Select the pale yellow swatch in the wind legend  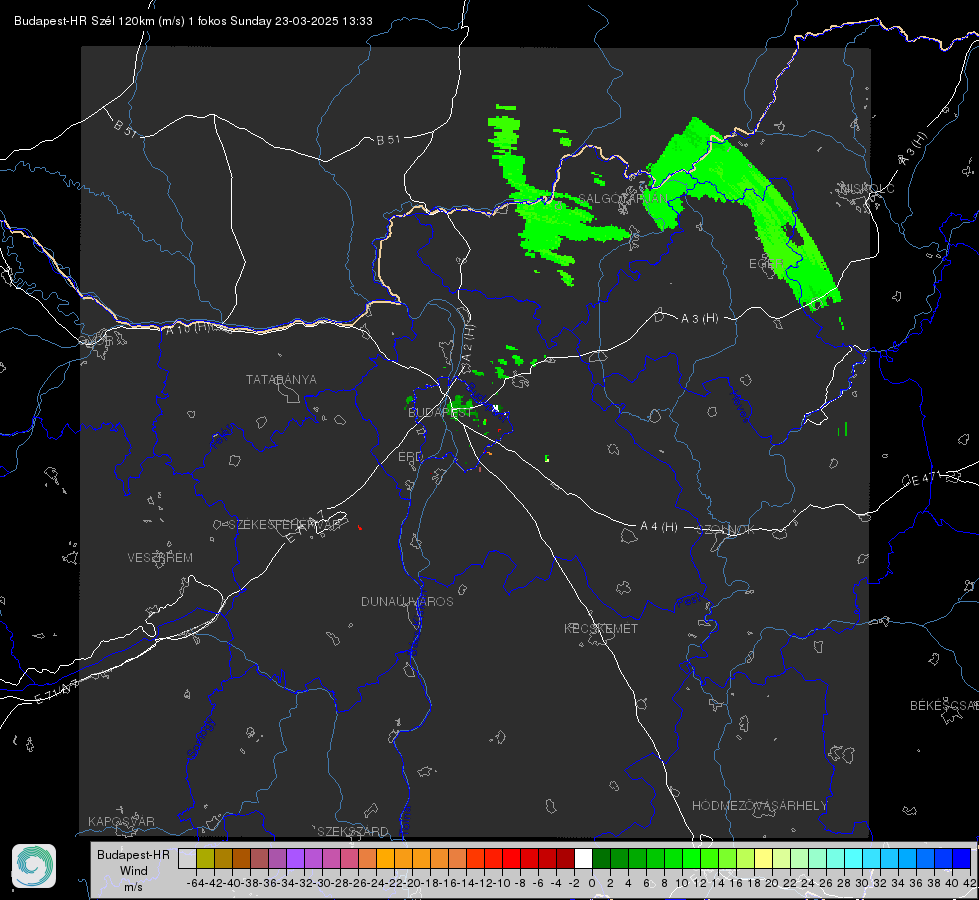click(763, 858)
